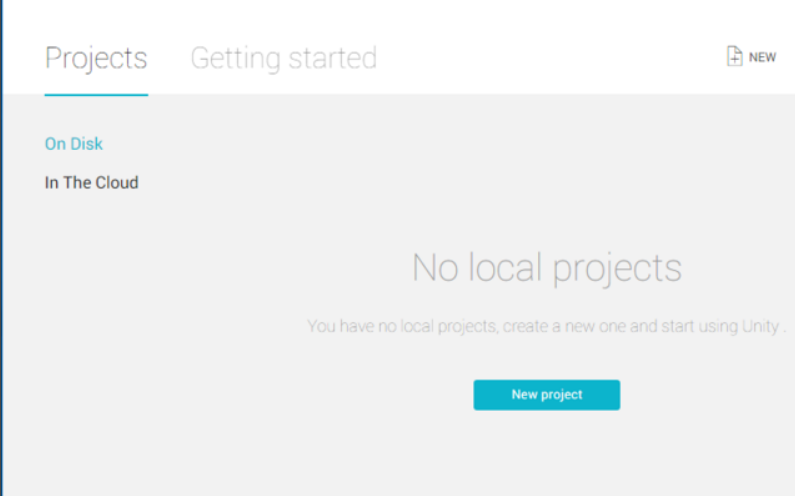Click the 'You have no local projects' message

pos(547,326)
